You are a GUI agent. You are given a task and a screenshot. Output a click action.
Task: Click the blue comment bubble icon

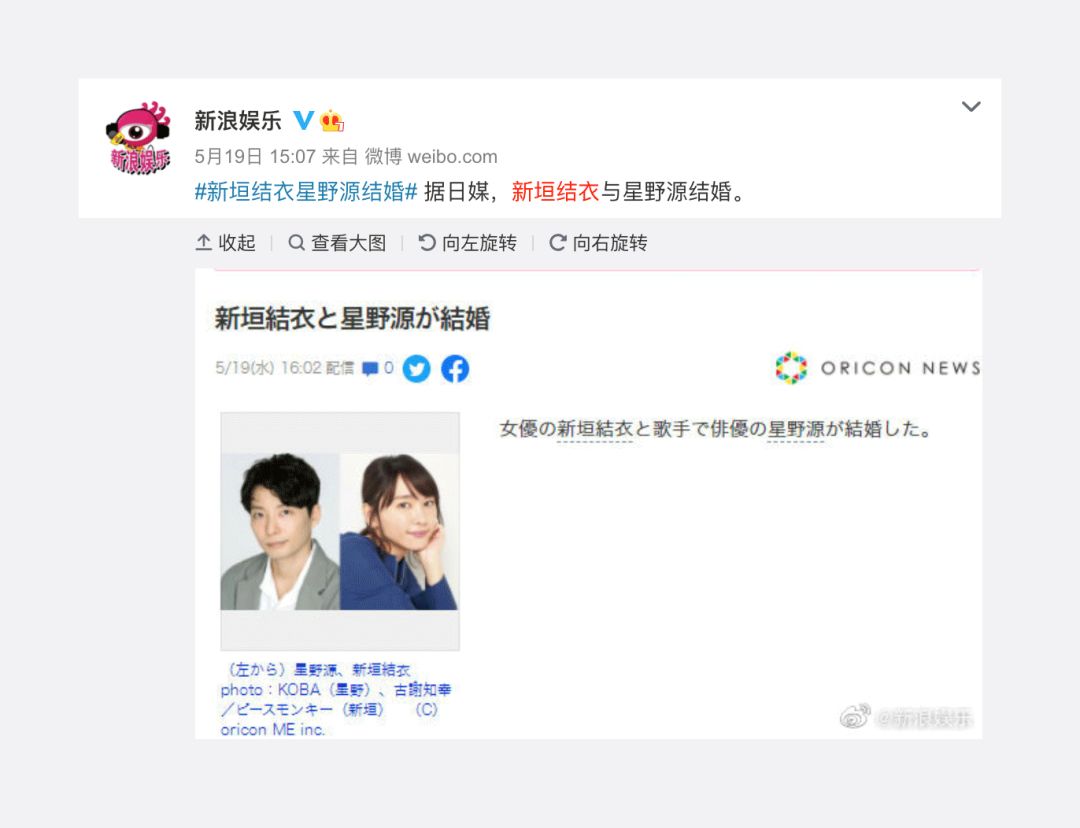pos(370,369)
